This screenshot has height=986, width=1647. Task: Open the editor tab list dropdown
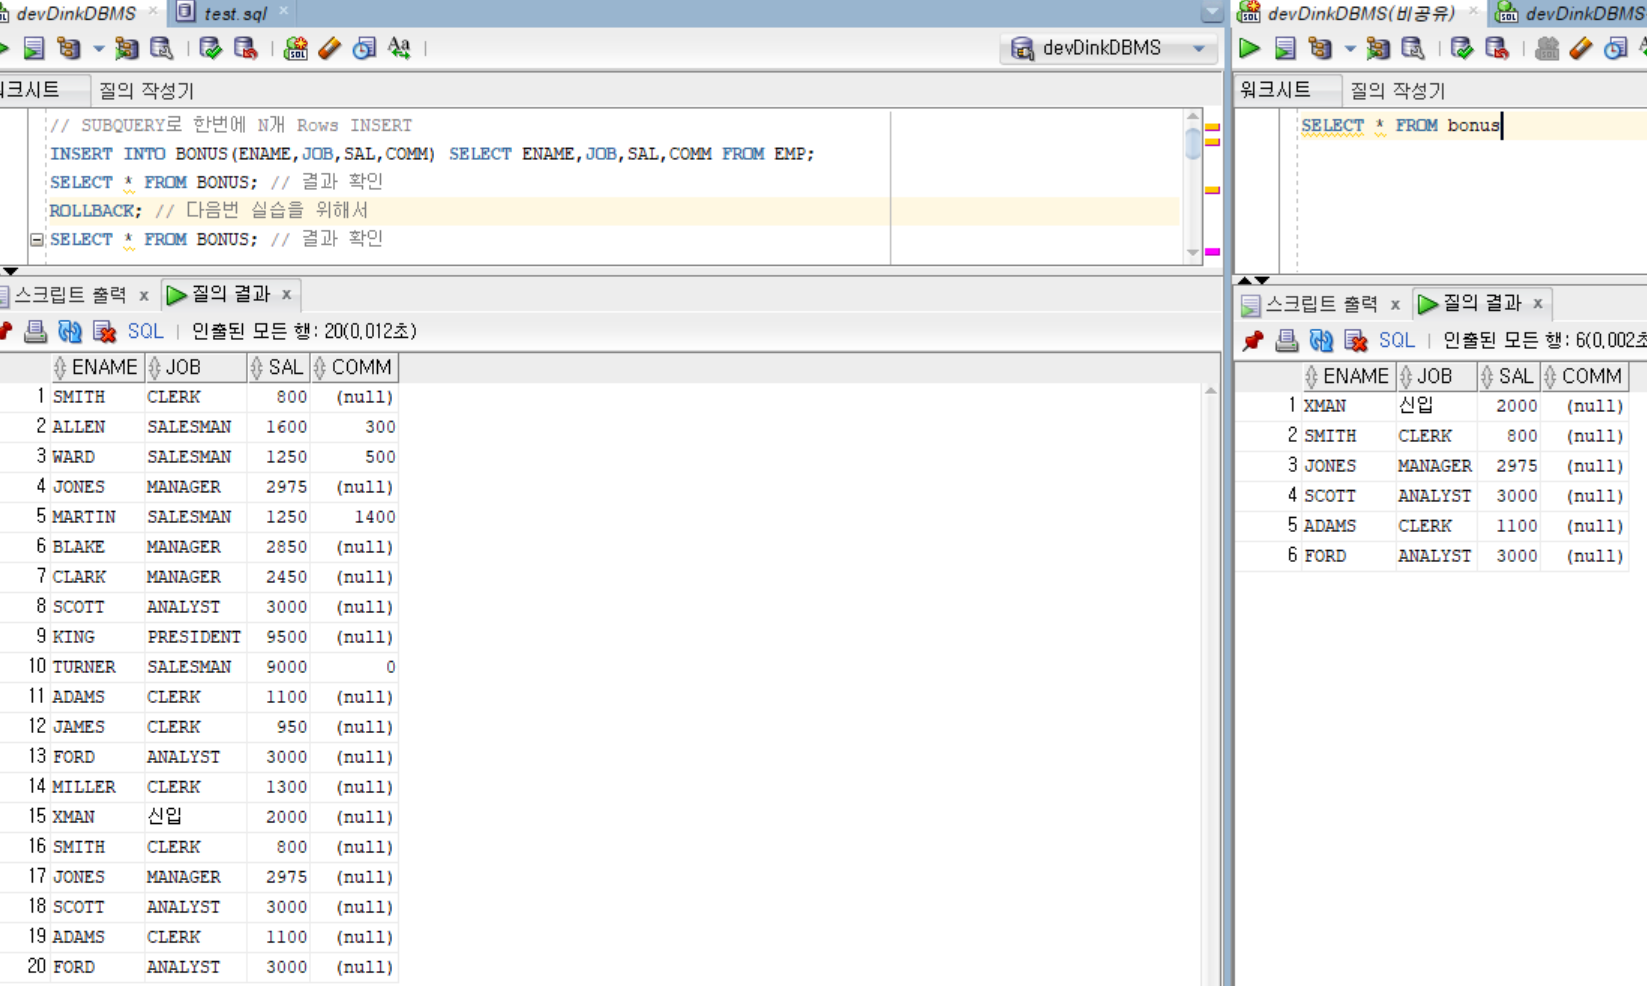[1211, 13]
